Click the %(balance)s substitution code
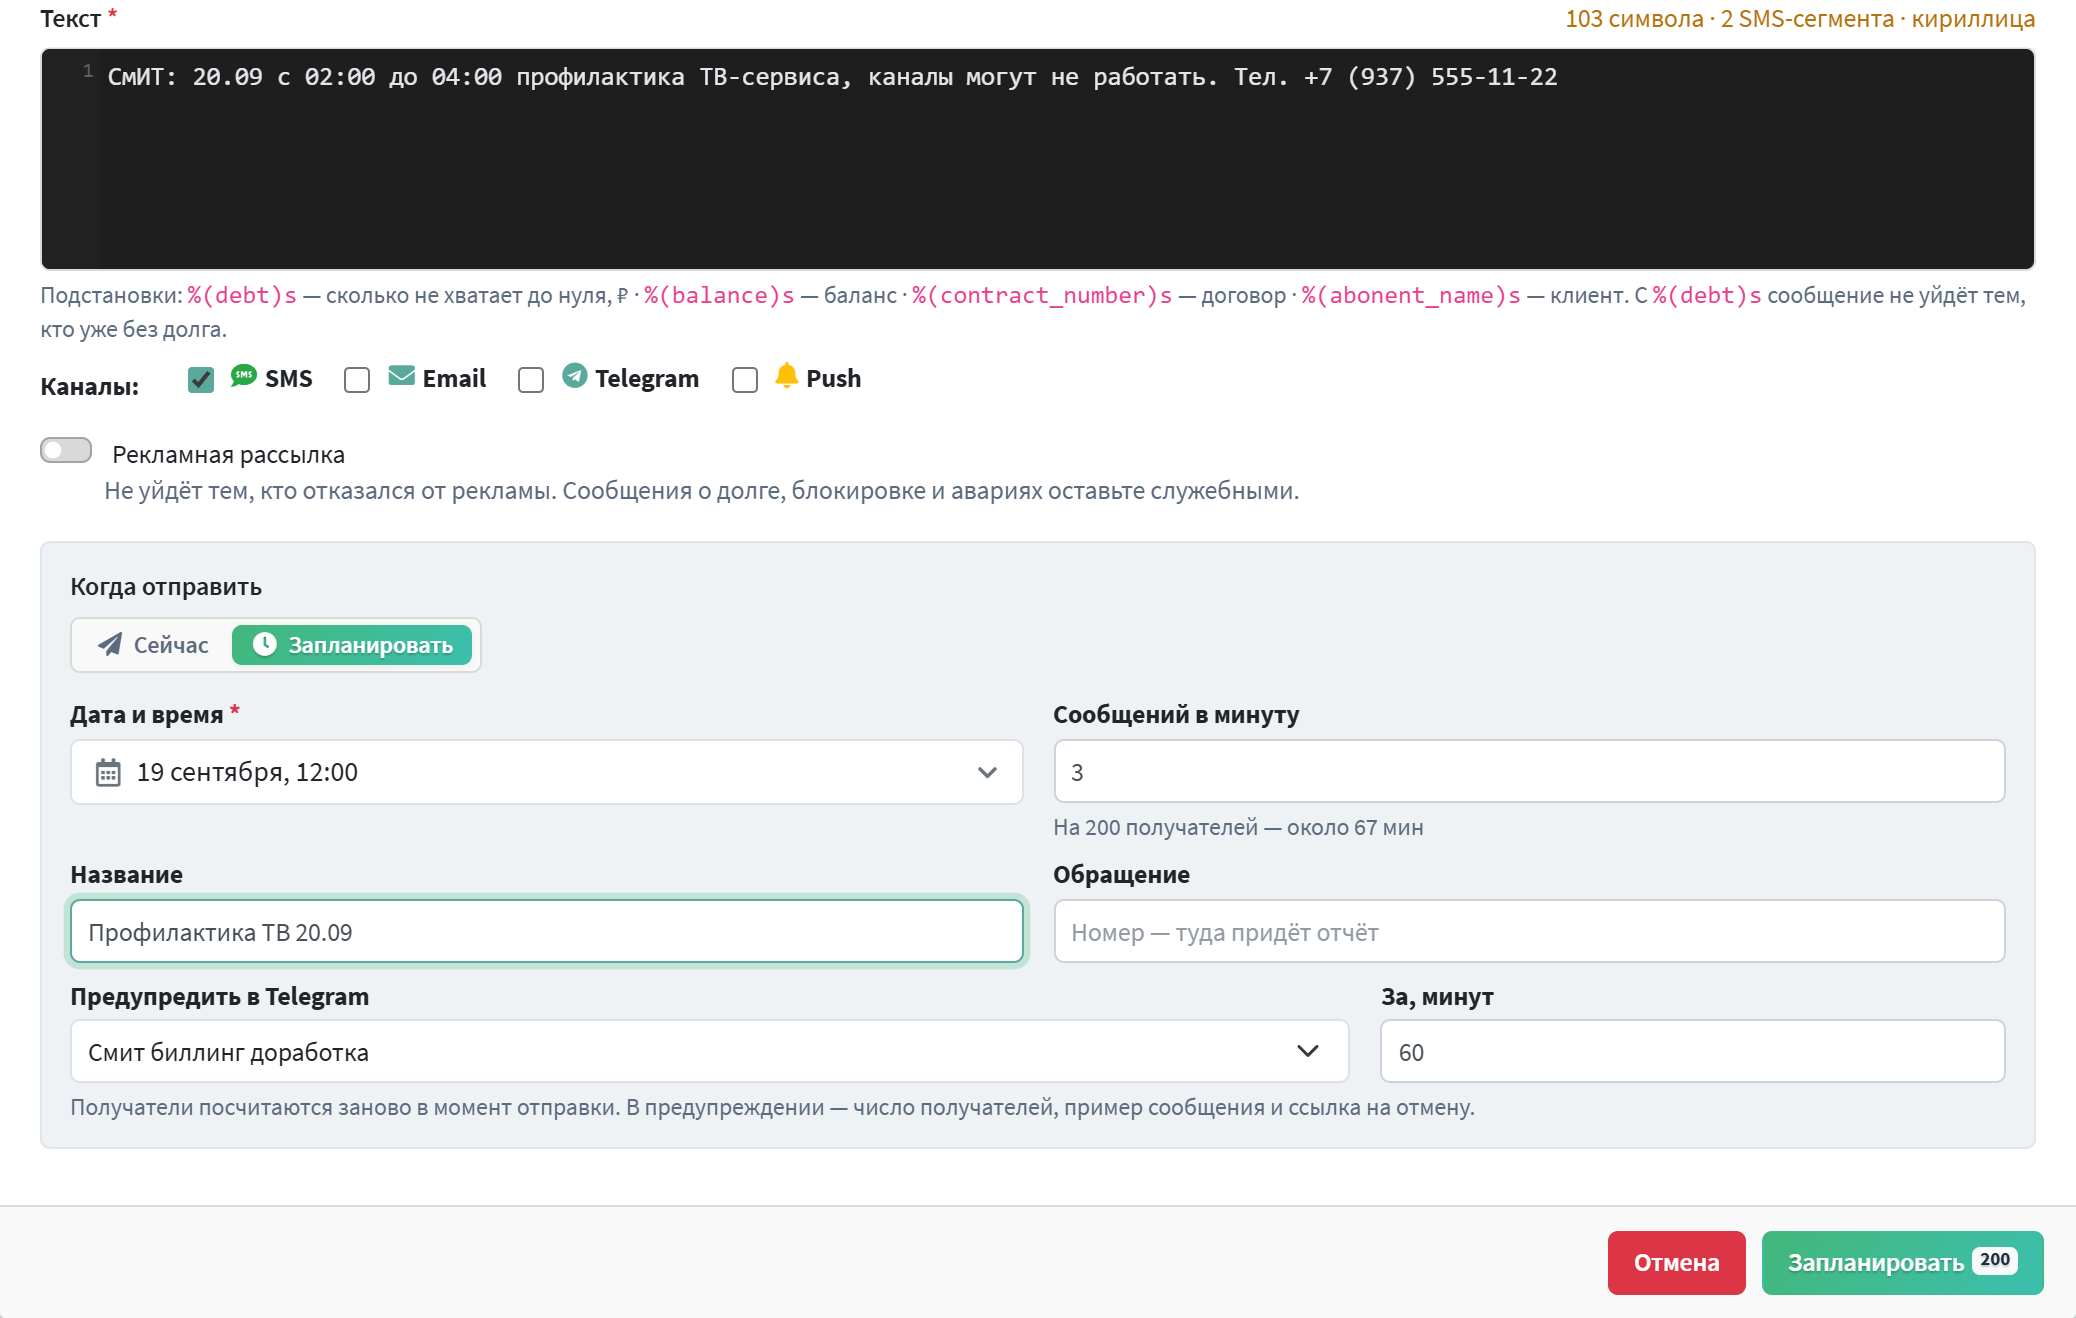 pyautogui.click(x=719, y=296)
